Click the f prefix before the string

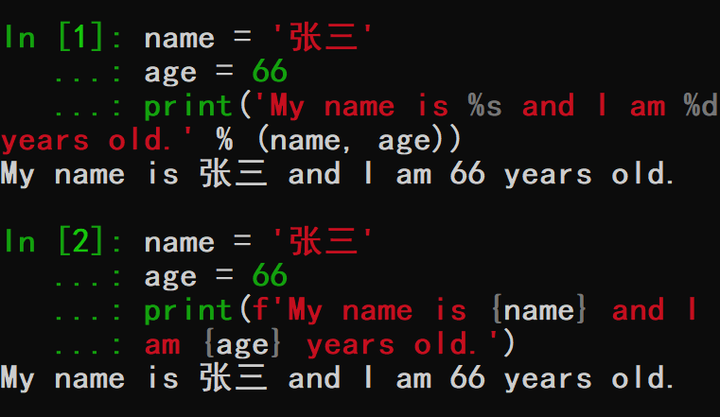point(260,309)
